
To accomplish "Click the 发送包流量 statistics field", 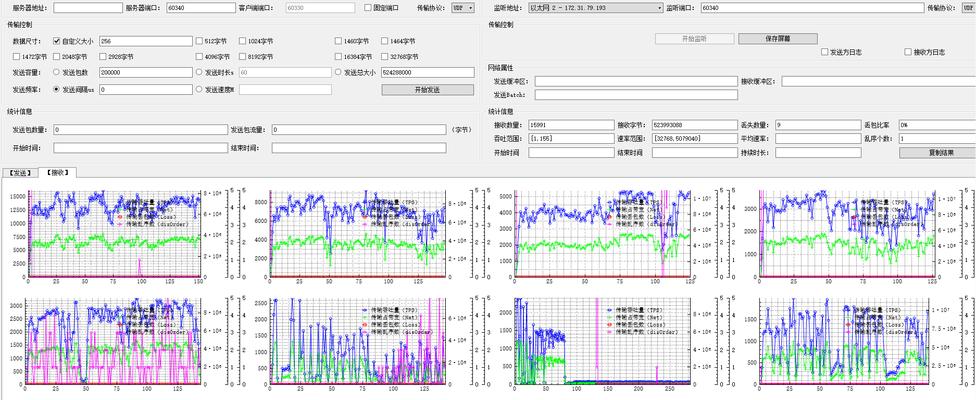I will point(359,129).
